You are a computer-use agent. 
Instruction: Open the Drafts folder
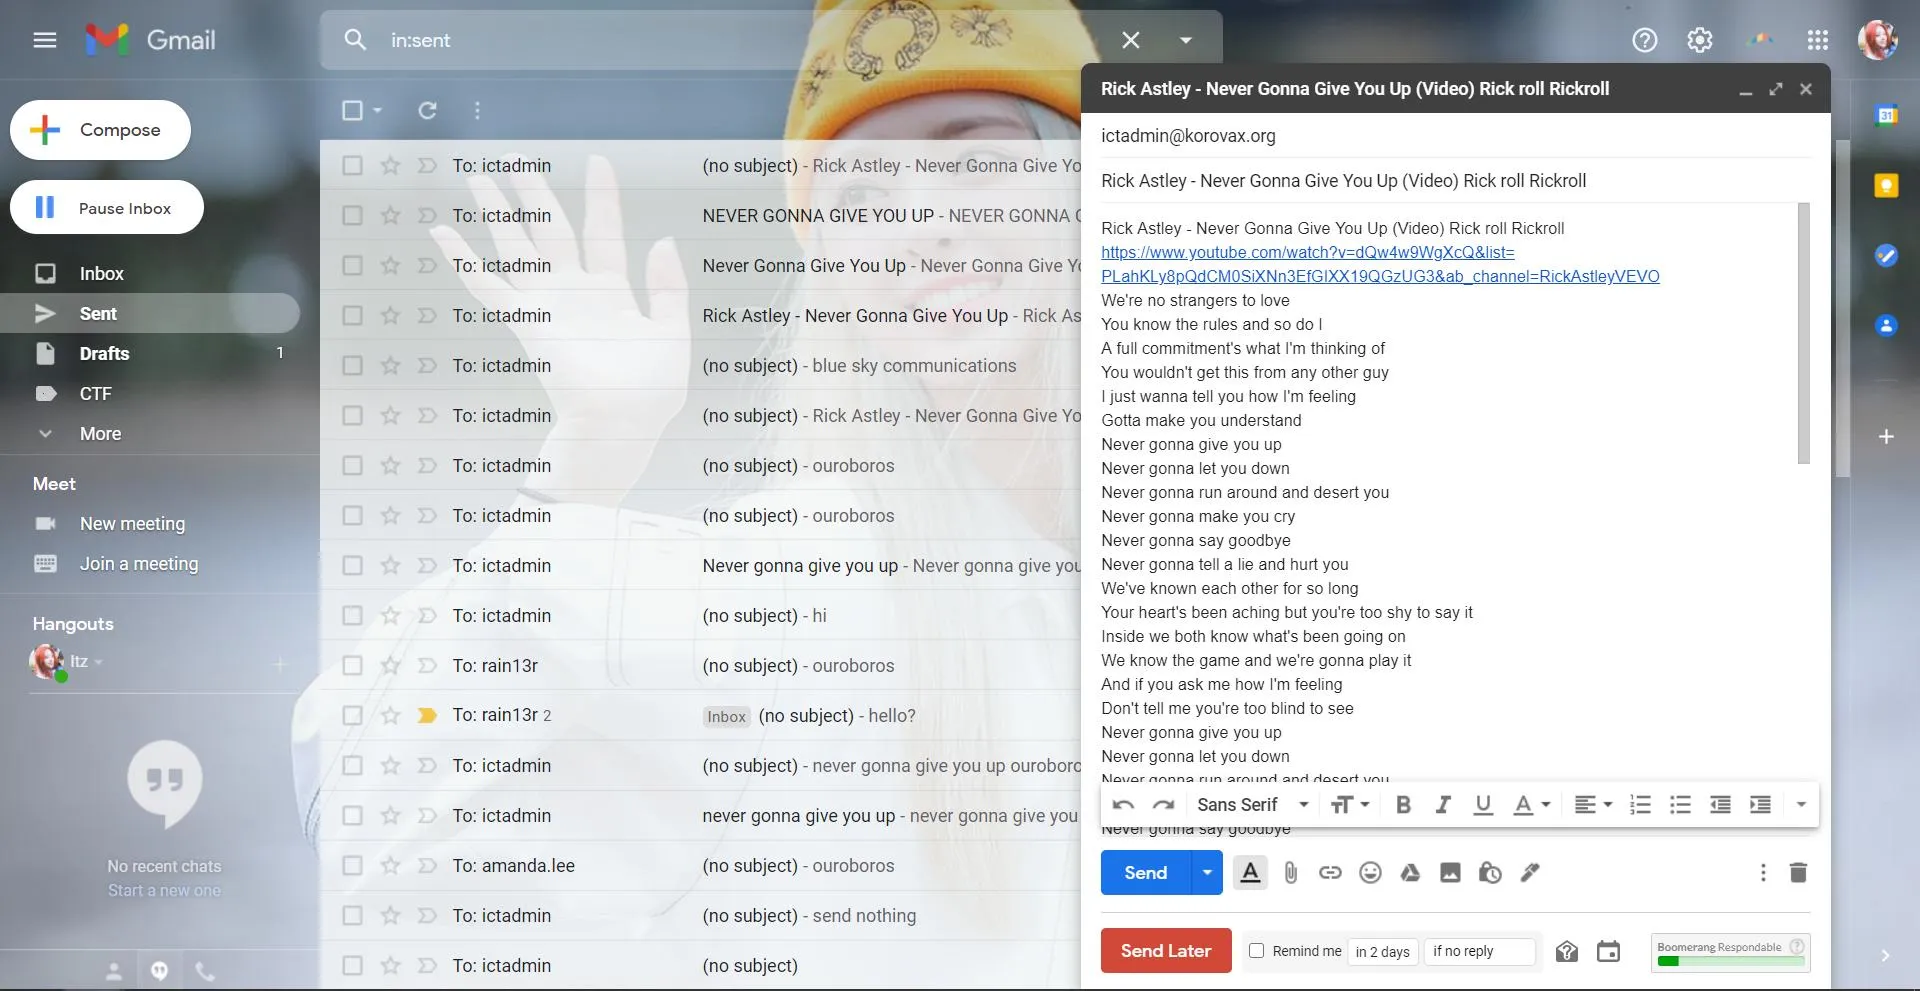tap(104, 354)
